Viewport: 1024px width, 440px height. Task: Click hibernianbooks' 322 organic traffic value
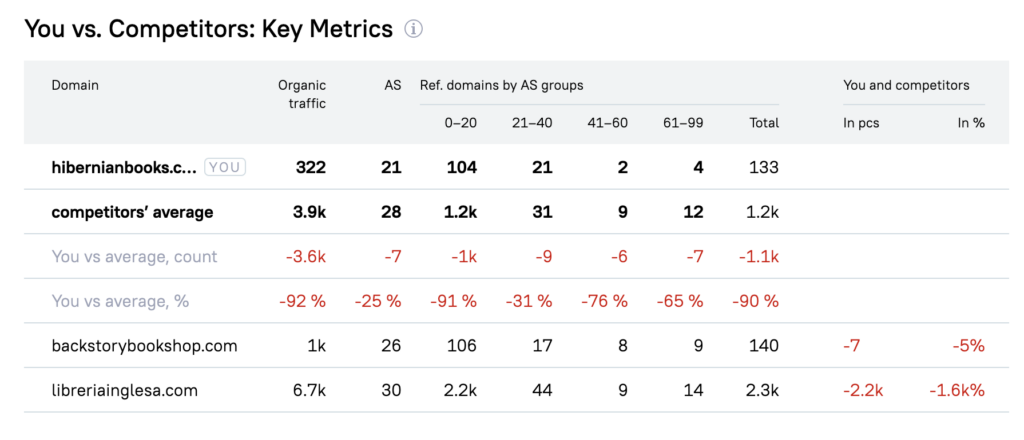point(311,167)
